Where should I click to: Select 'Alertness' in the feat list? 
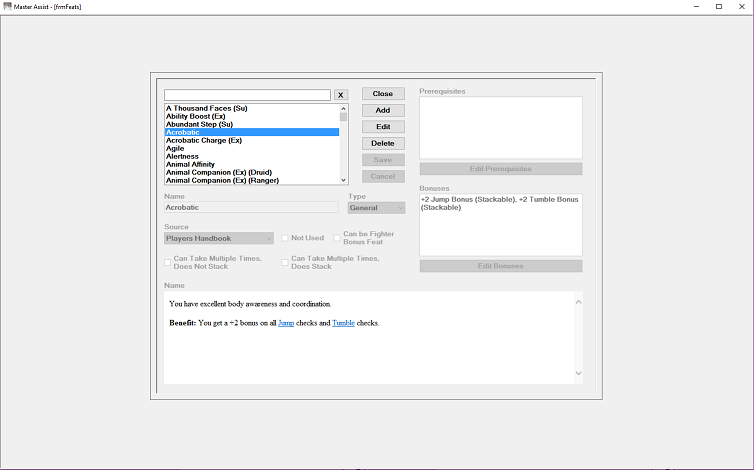[x=252, y=156]
